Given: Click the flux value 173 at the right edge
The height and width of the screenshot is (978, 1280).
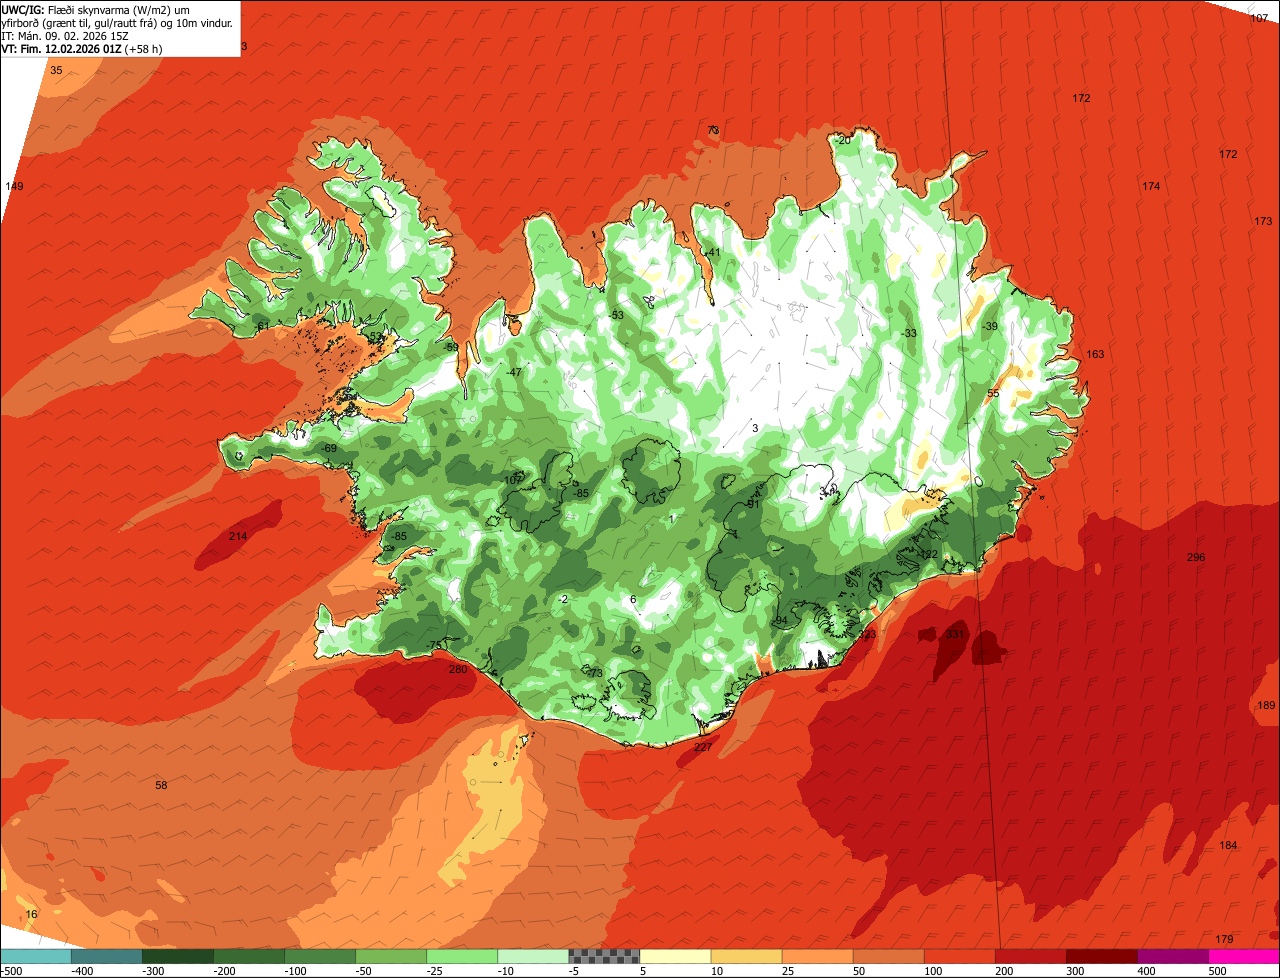Looking at the screenshot, I should pyautogui.click(x=1263, y=221).
